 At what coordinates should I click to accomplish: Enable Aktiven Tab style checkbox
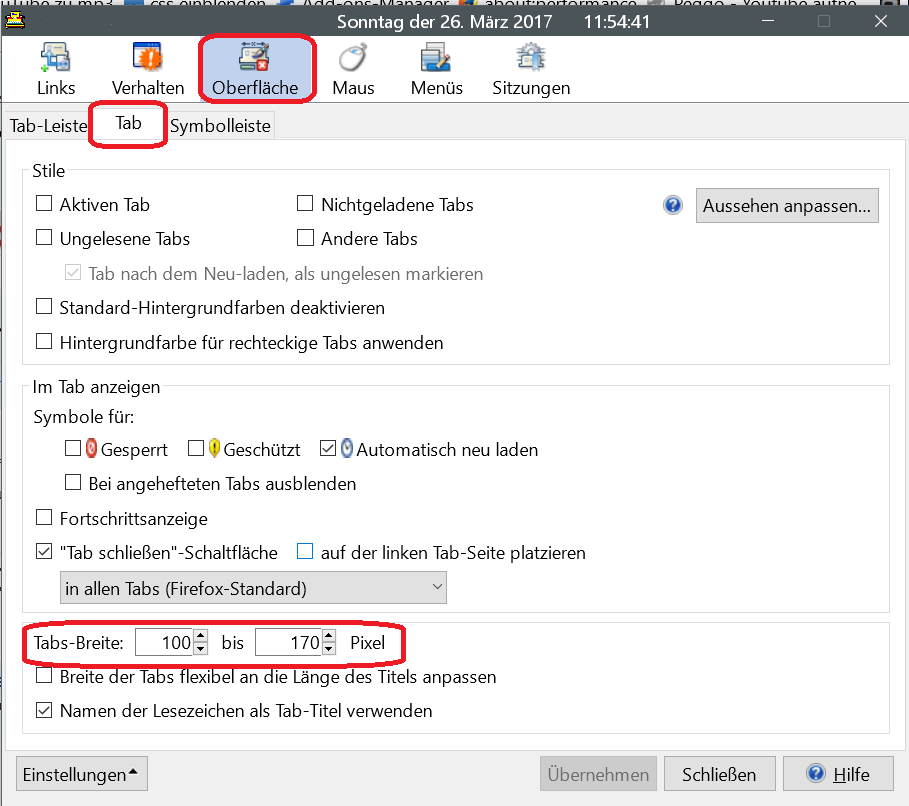44,204
